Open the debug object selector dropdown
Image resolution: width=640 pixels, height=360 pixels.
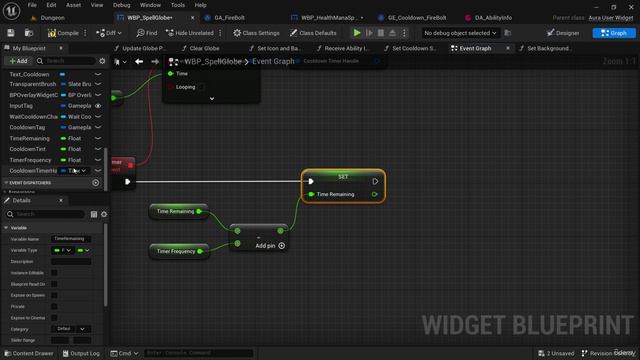(460, 33)
